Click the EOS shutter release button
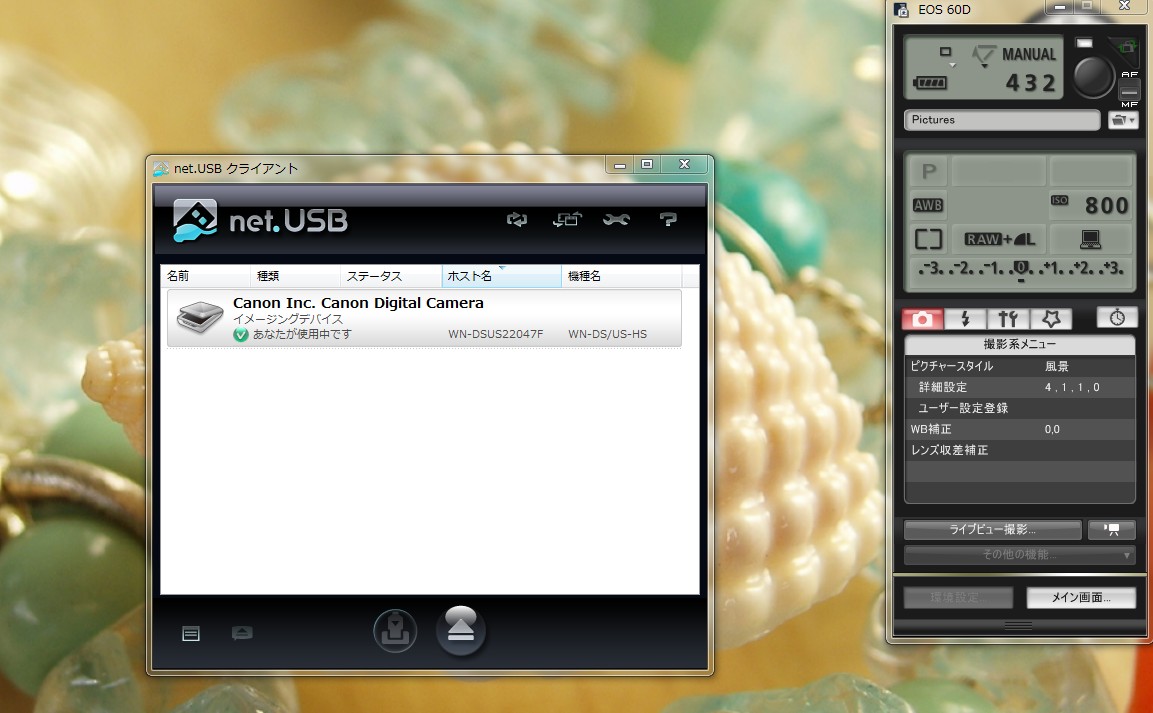 [1093, 76]
